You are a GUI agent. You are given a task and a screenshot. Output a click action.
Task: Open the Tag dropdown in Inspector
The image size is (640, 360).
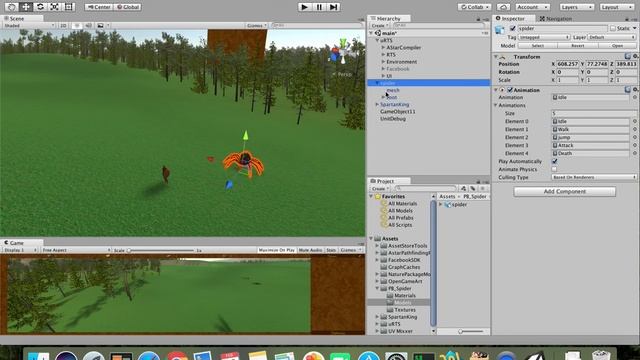point(544,37)
